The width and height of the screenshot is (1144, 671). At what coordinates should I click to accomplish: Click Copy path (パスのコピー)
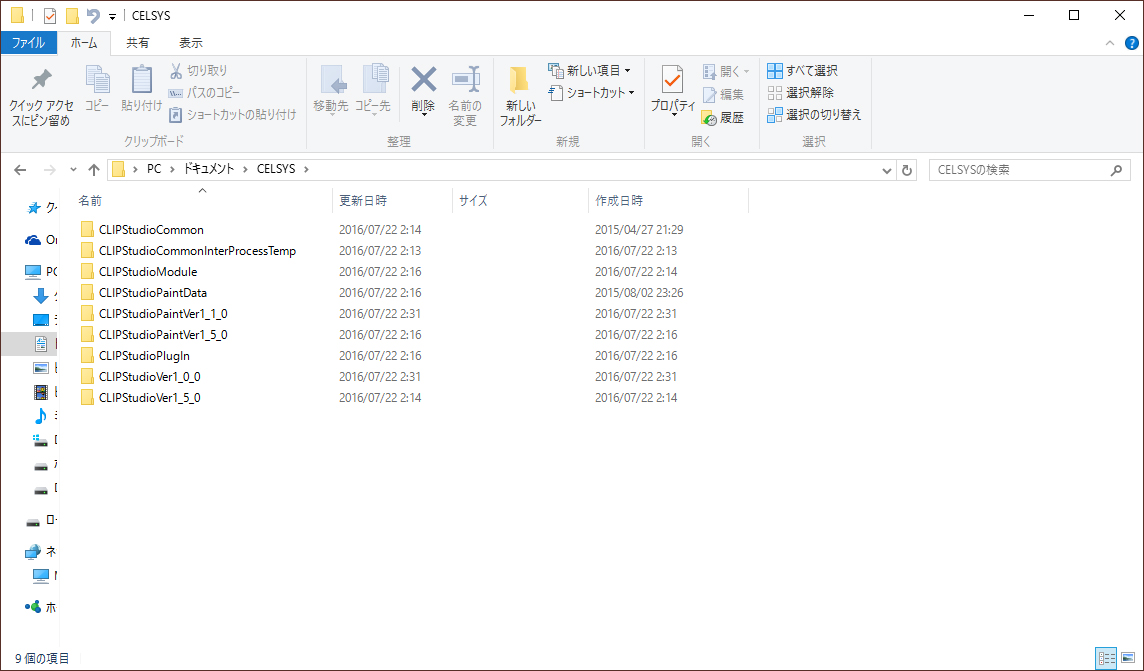[204, 93]
